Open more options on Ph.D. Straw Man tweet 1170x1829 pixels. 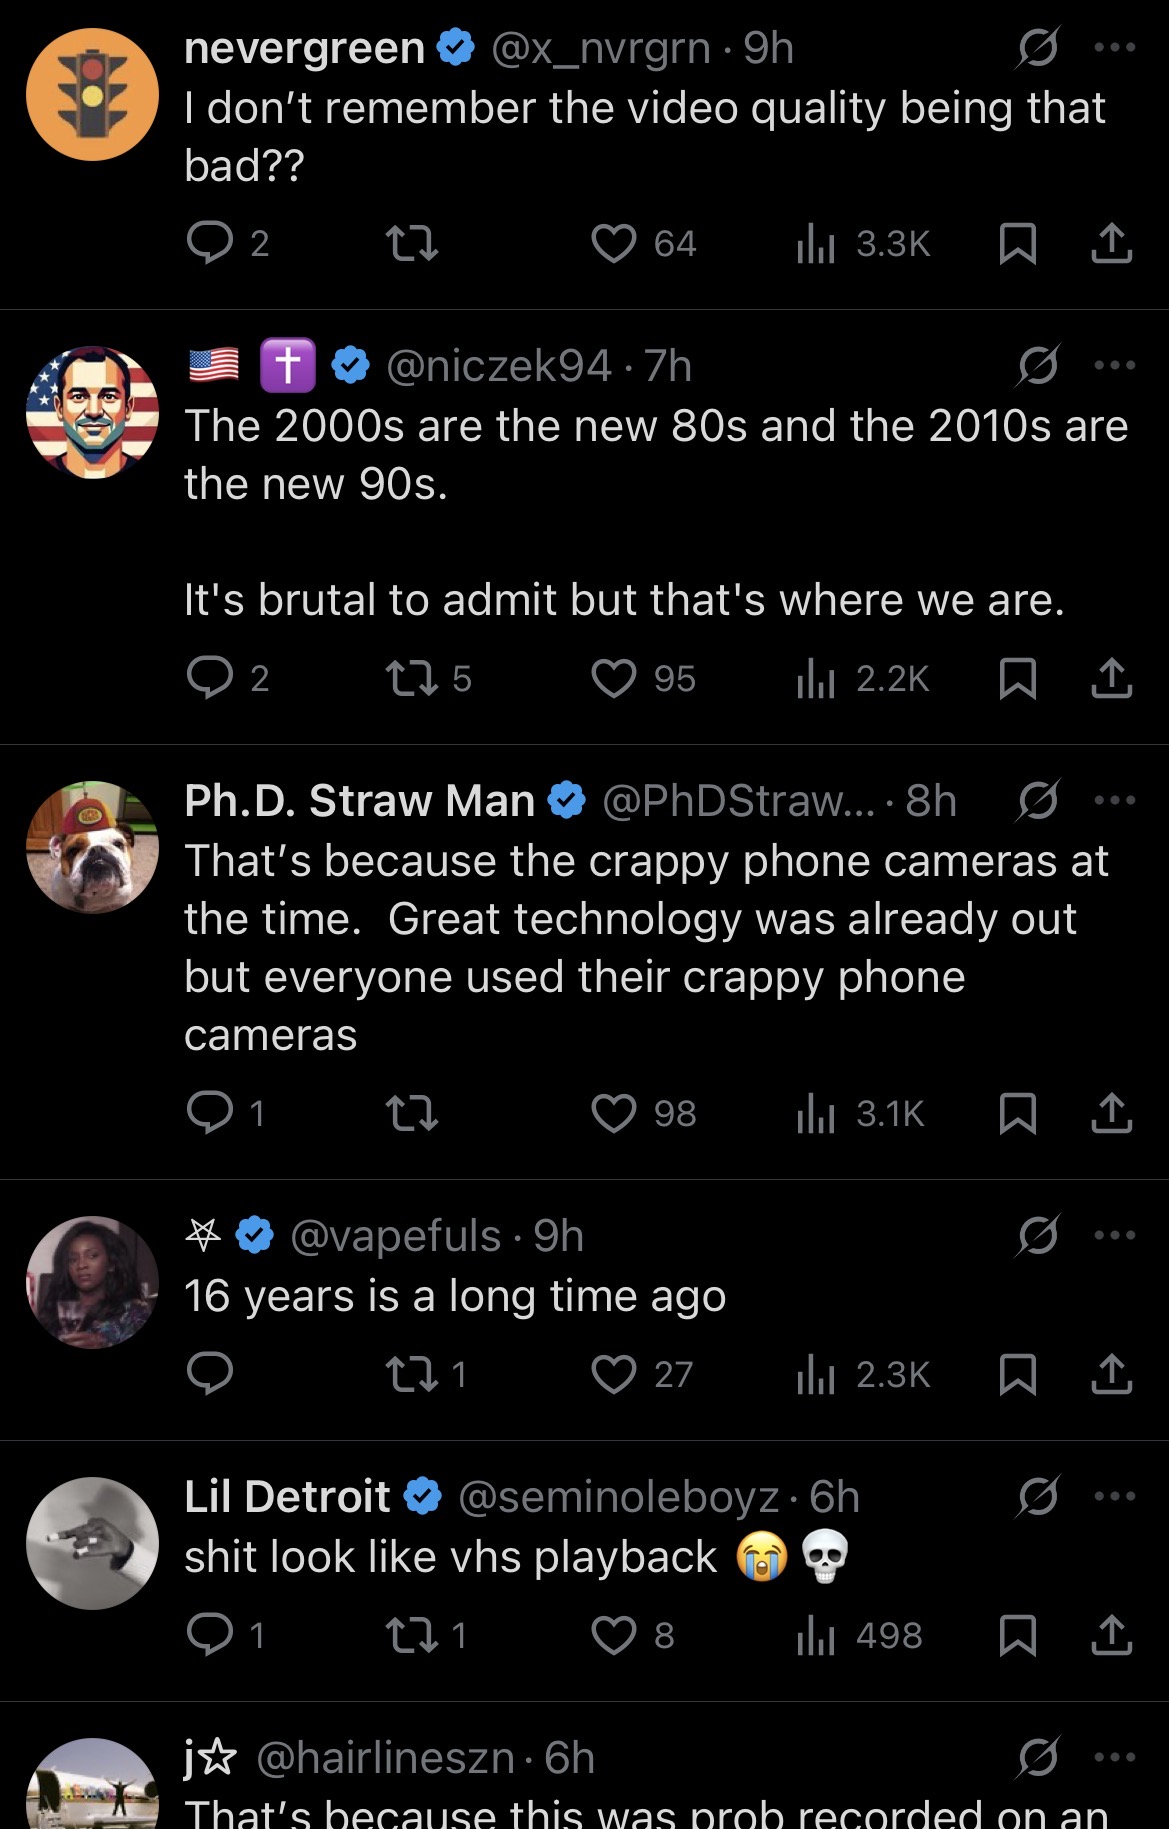tap(1115, 801)
